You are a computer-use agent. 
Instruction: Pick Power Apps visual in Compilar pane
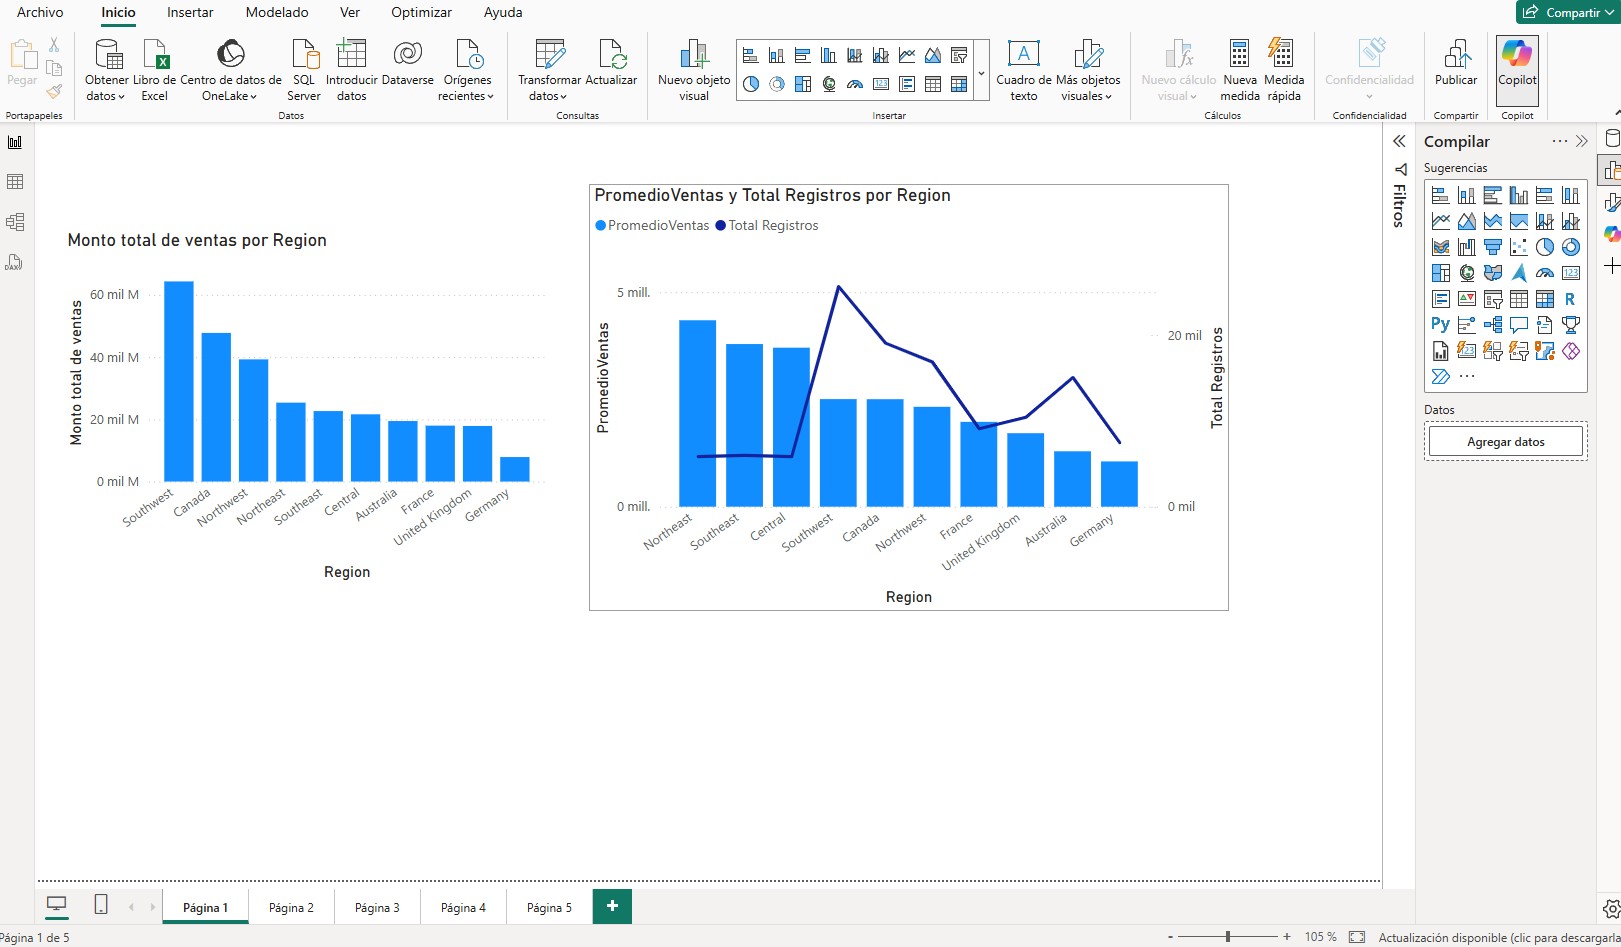1571,351
